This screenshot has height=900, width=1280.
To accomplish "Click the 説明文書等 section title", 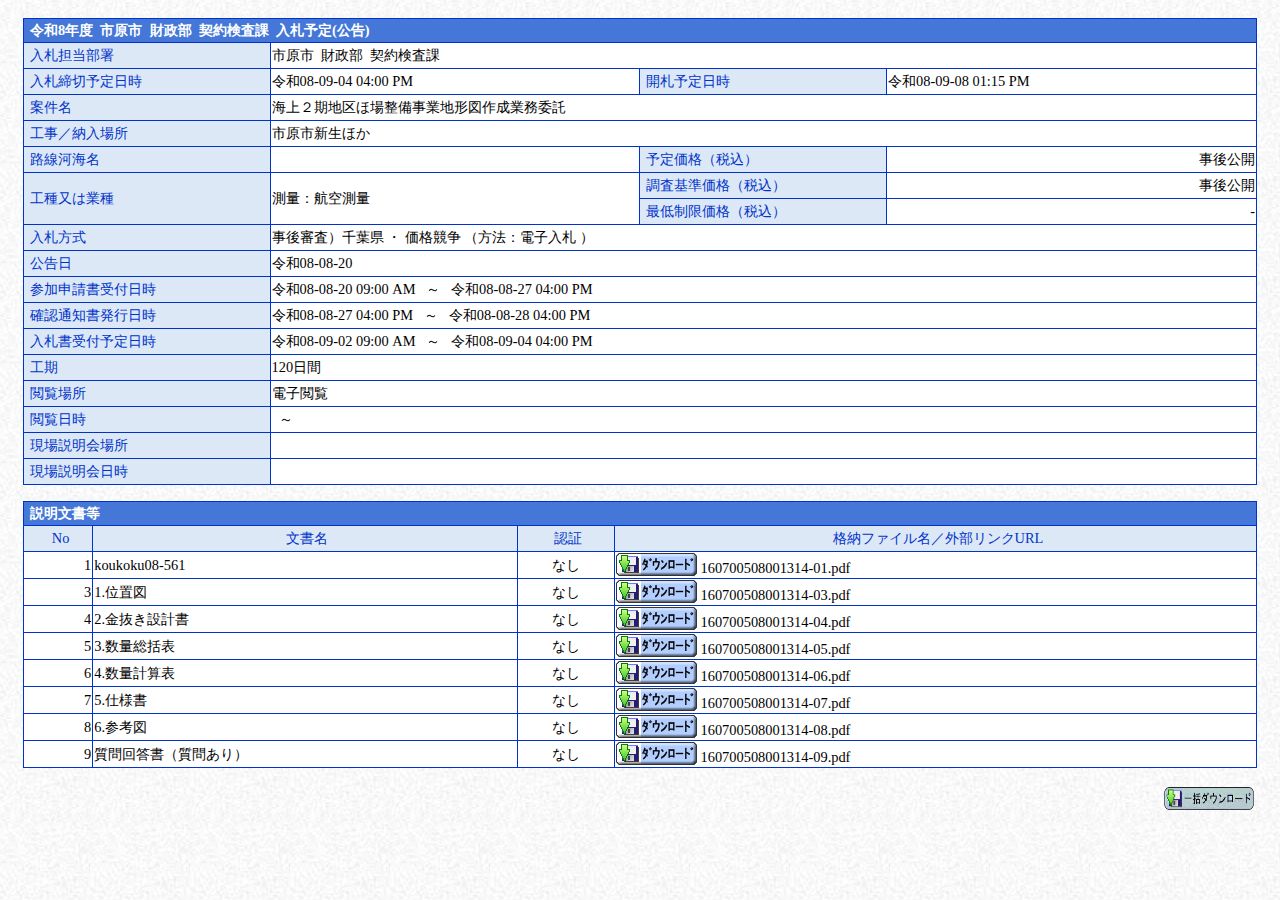I will 65,513.
